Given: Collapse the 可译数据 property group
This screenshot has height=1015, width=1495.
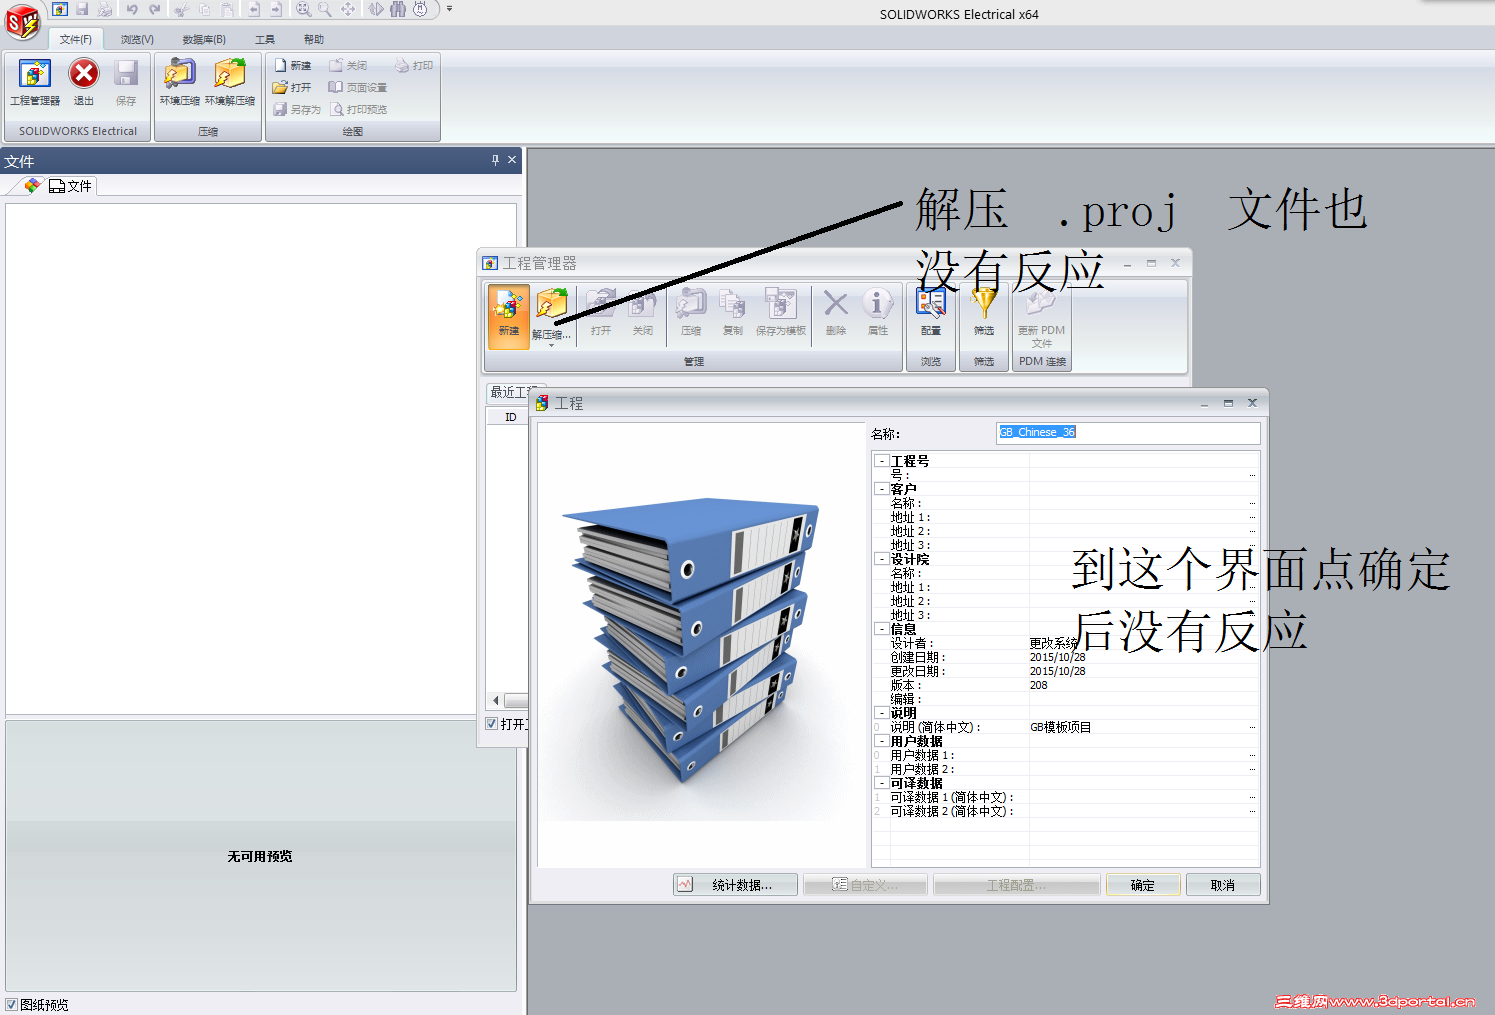Looking at the screenshot, I should tap(881, 783).
